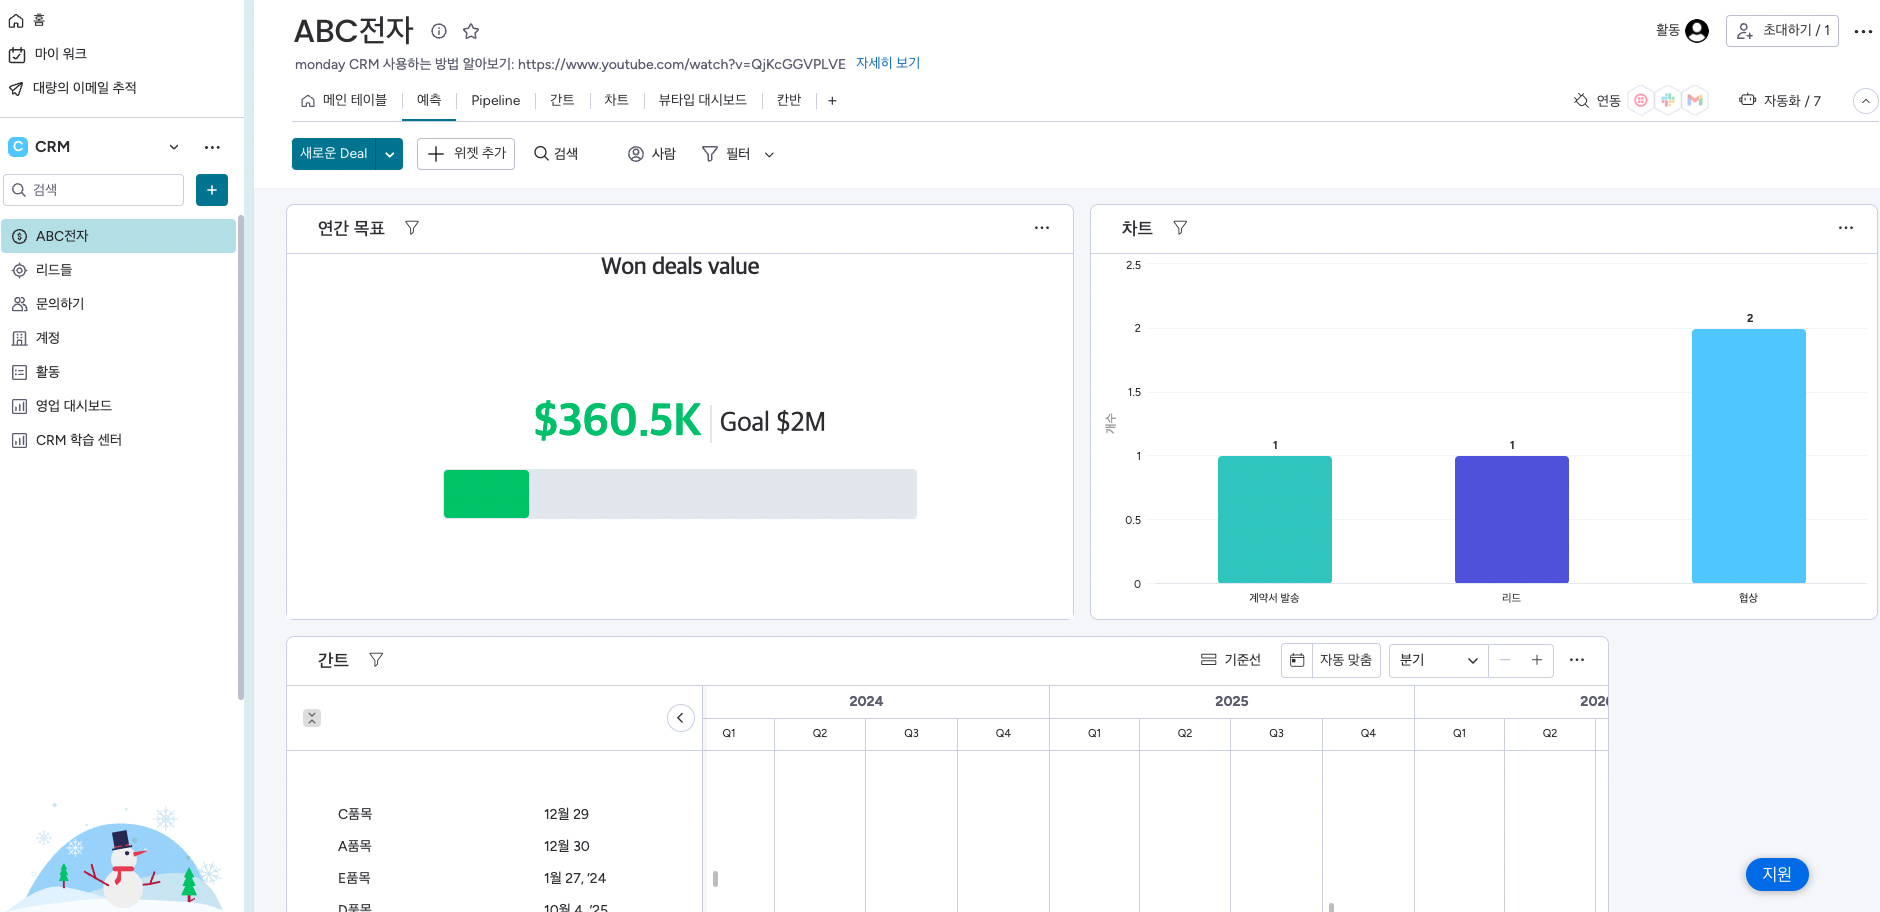Click the 위젯 추가 button
Image resolution: width=1880 pixels, height=912 pixels.
[466, 154]
